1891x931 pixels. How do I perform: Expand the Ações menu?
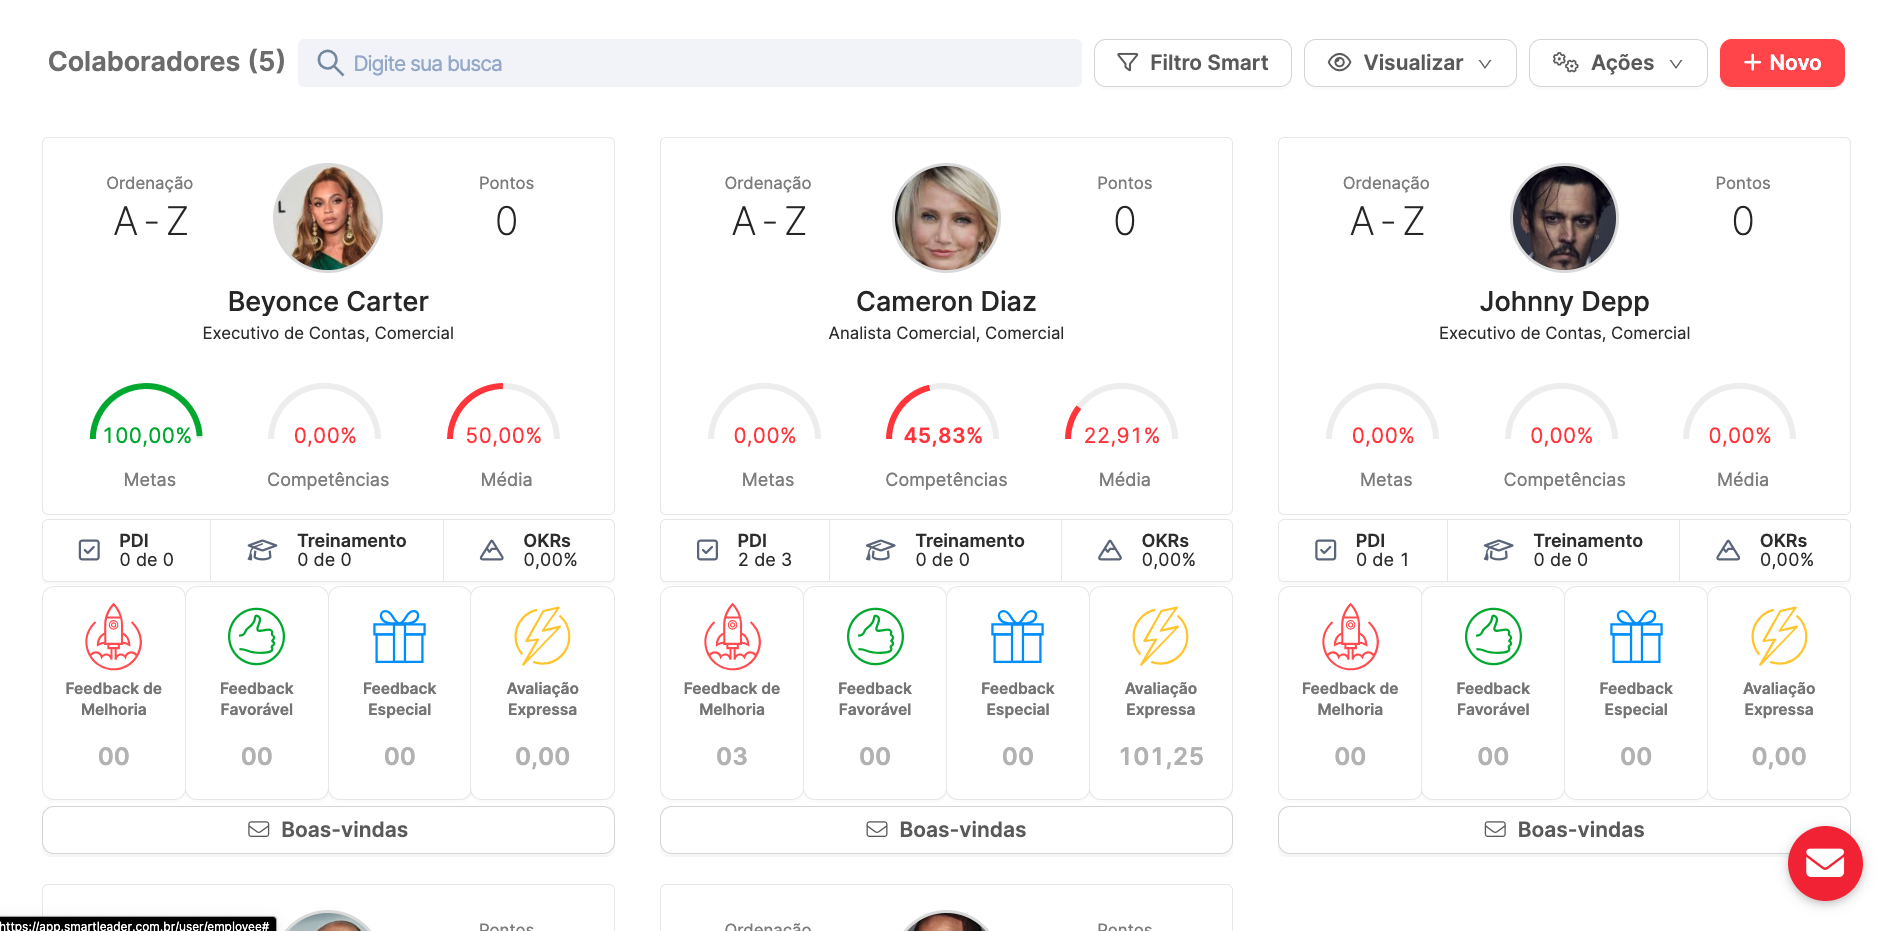click(1618, 62)
